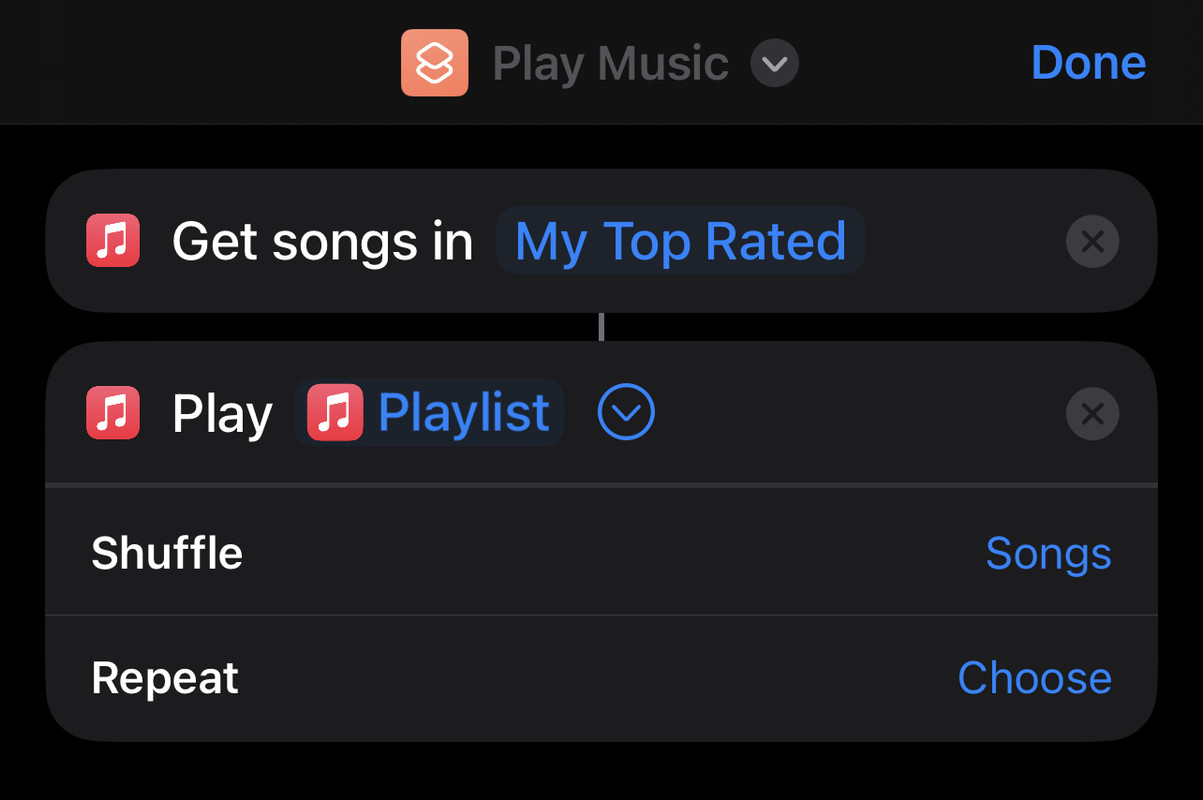Tap the connector line between the two actions
The height and width of the screenshot is (800, 1203).
point(601,327)
